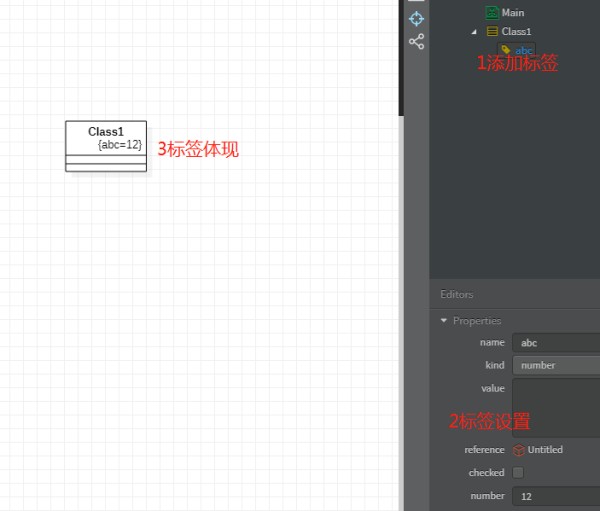This screenshot has height=511, width=600.
Task: Click the Main diagram icon
Action: click(x=492, y=13)
